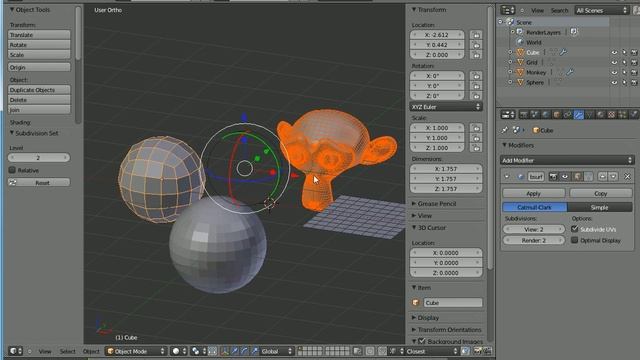Screen dimensions: 640x360
Task: Toggle Cube selectability cursor icon in outliner
Action: [624, 52]
